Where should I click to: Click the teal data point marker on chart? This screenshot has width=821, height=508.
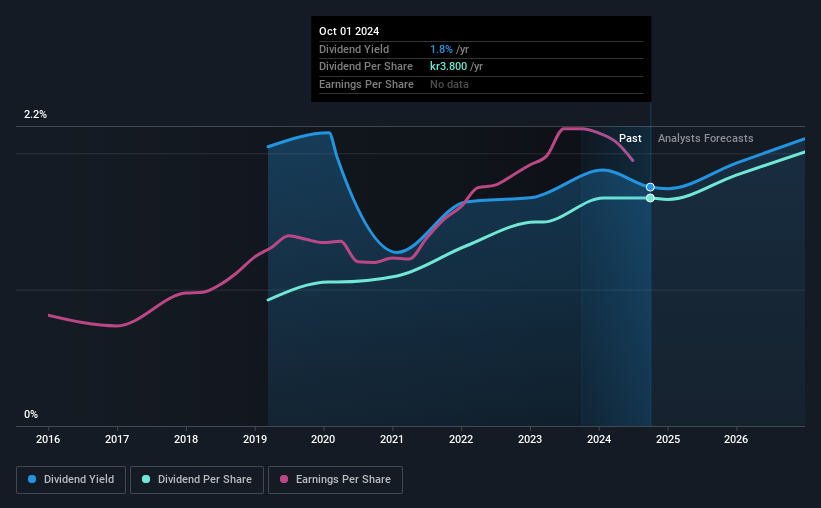pyautogui.click(x=650, y=198)
